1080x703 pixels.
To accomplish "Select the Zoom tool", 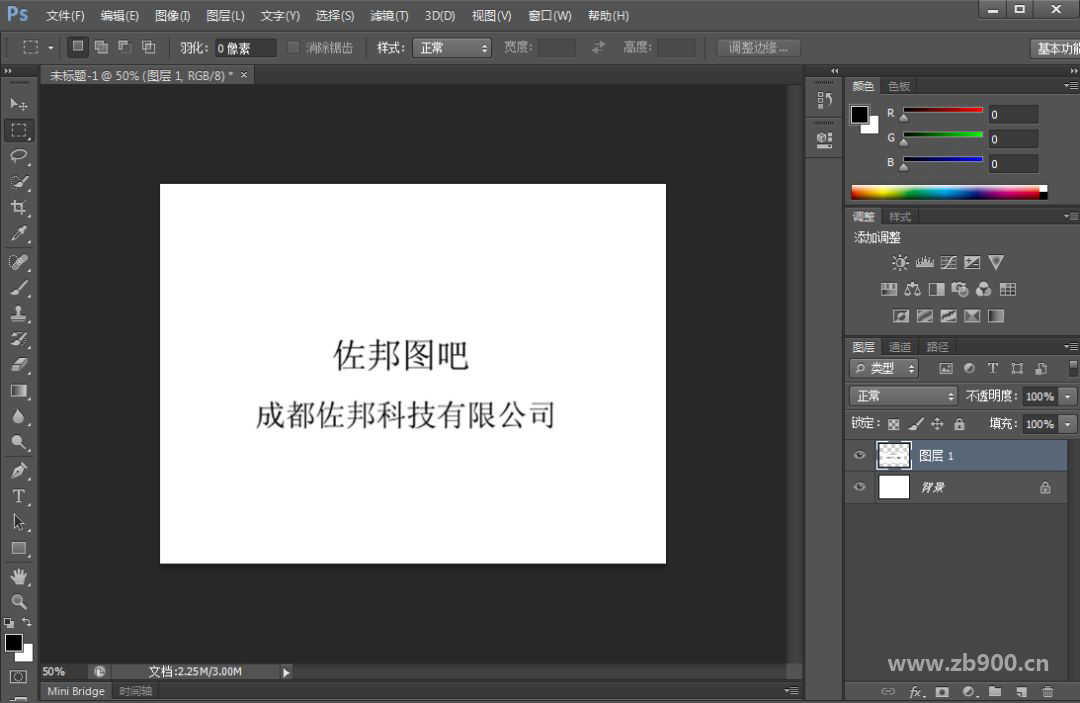I will 18,602.
